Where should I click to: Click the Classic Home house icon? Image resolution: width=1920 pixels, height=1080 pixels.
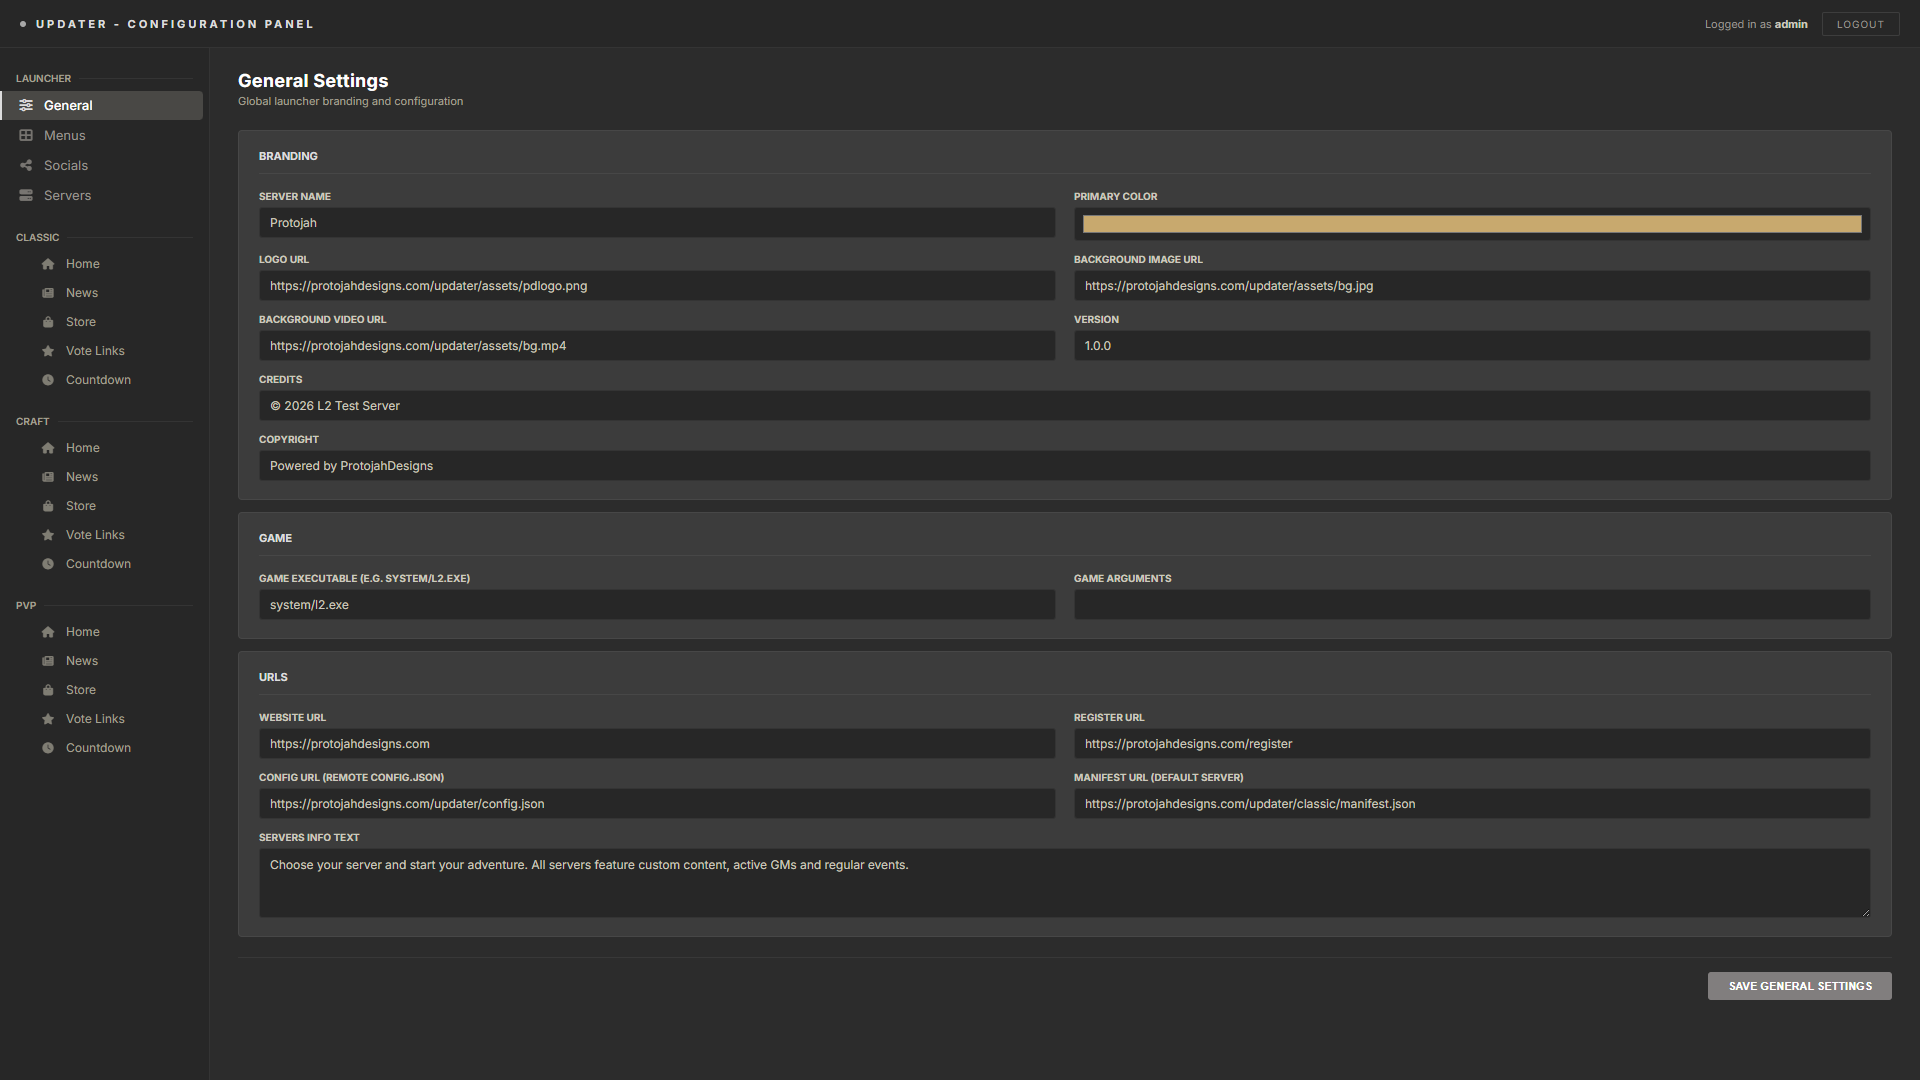48,264
